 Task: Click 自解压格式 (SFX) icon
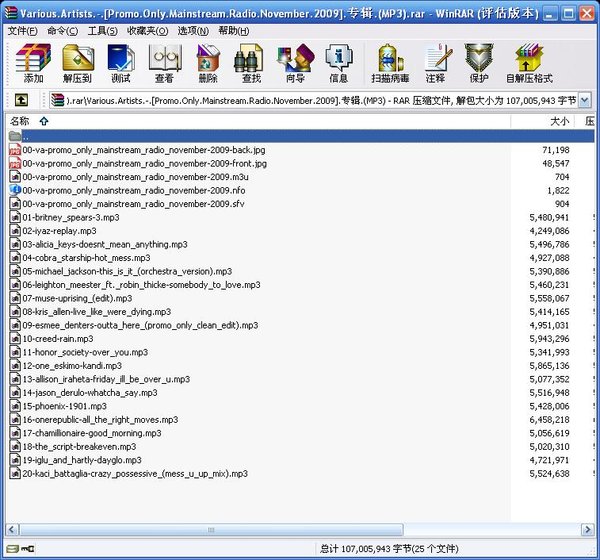click(529, 63)
